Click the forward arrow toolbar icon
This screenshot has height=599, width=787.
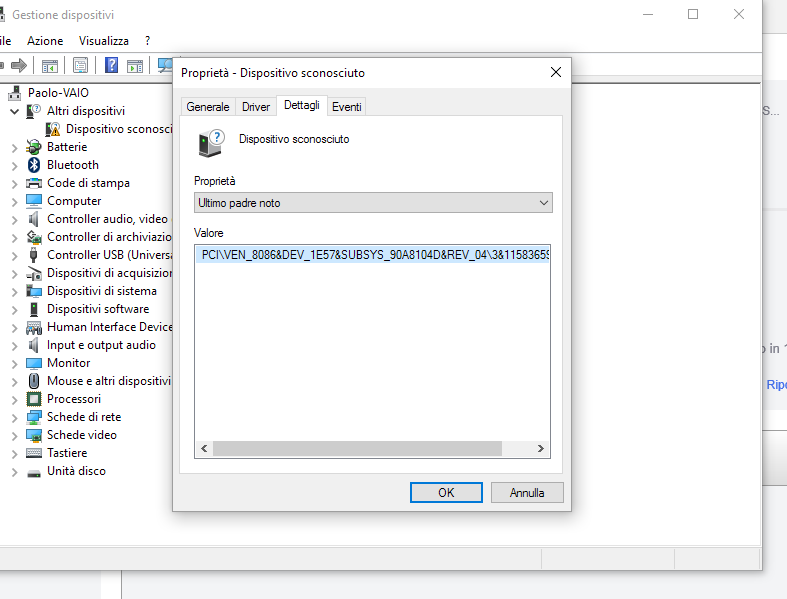pos(19,66)
